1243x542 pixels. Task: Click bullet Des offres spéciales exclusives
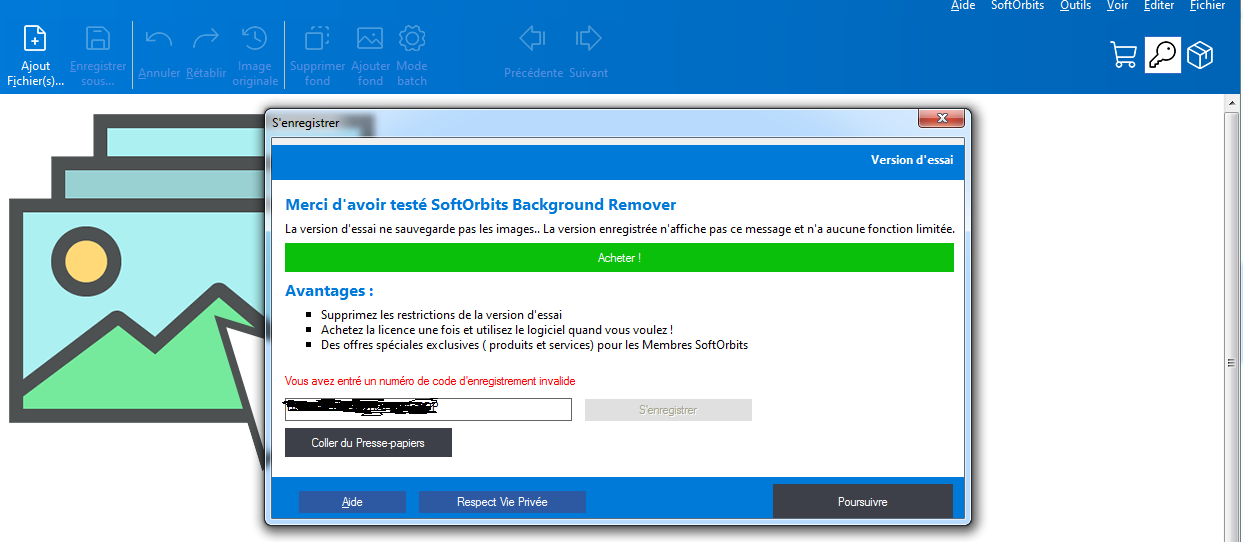click(x=534, y=345)
